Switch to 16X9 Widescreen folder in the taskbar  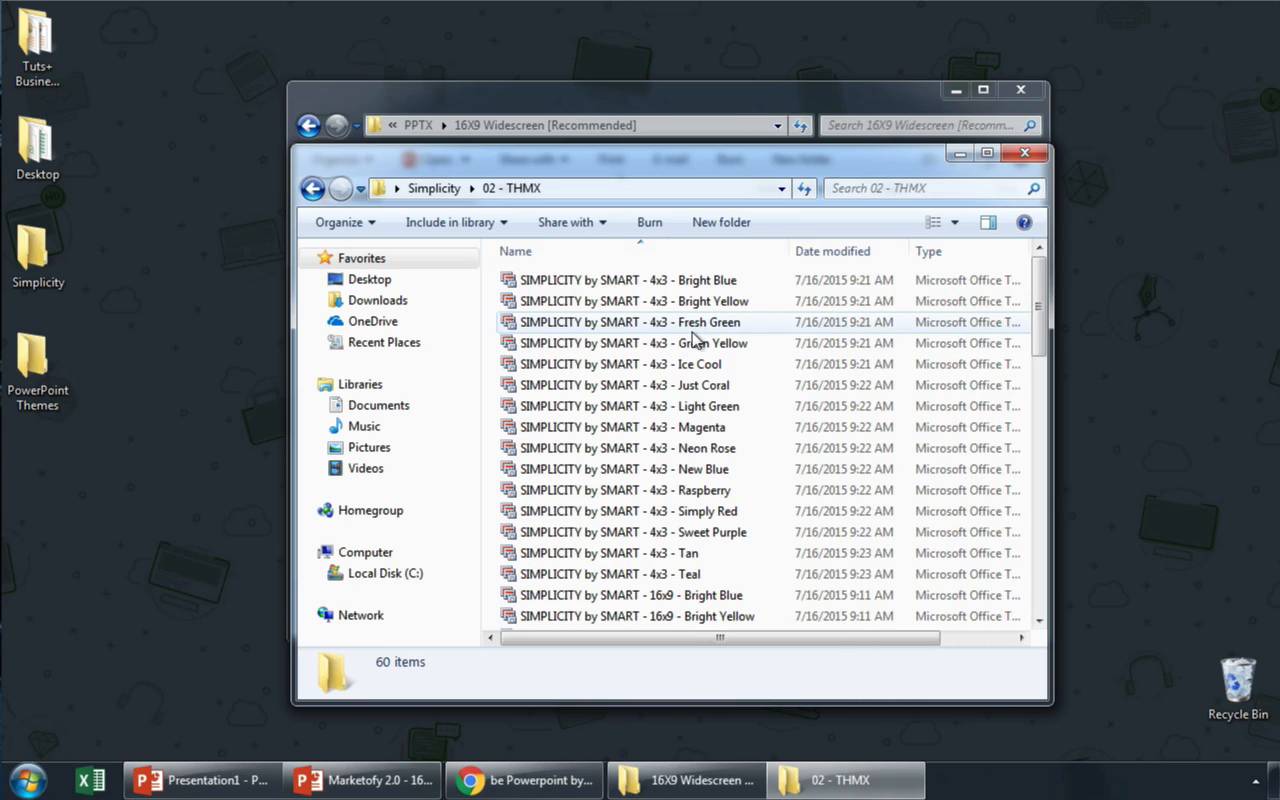(x=686, y=780)
